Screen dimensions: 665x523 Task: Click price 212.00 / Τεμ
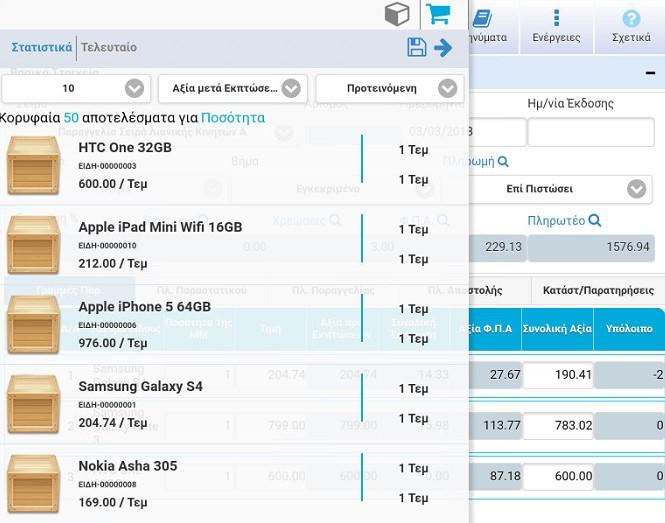[113, 263]
